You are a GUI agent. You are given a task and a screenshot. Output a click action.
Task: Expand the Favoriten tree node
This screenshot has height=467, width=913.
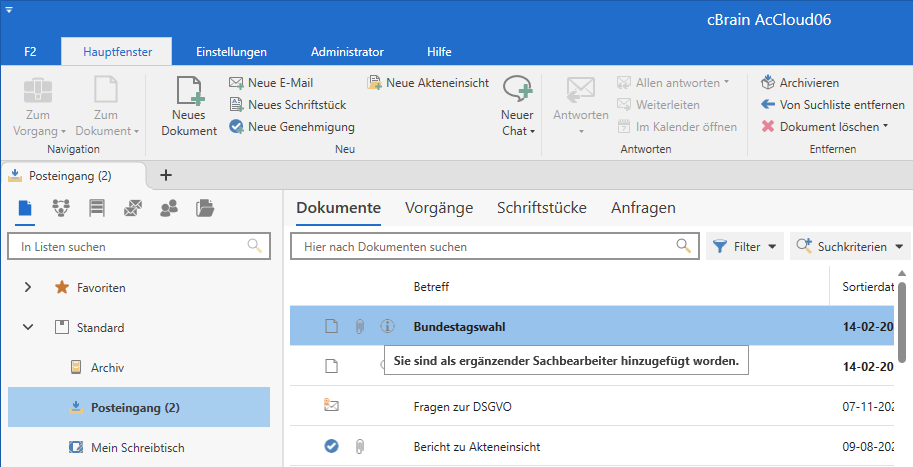[28, 288]
